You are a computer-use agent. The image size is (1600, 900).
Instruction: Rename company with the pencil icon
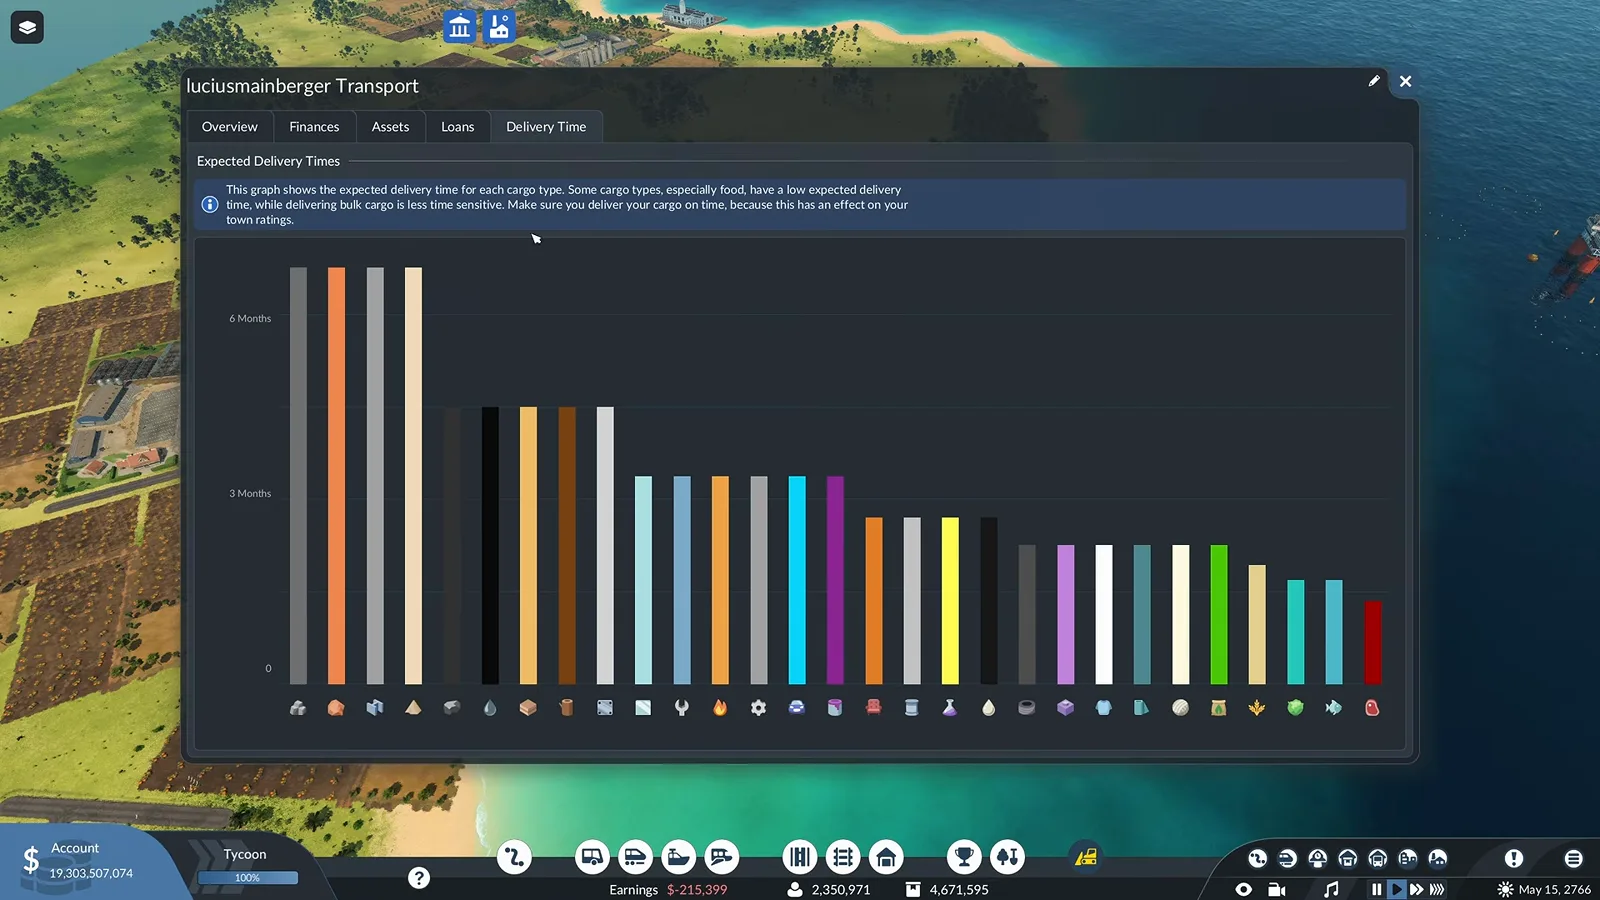1374,81
